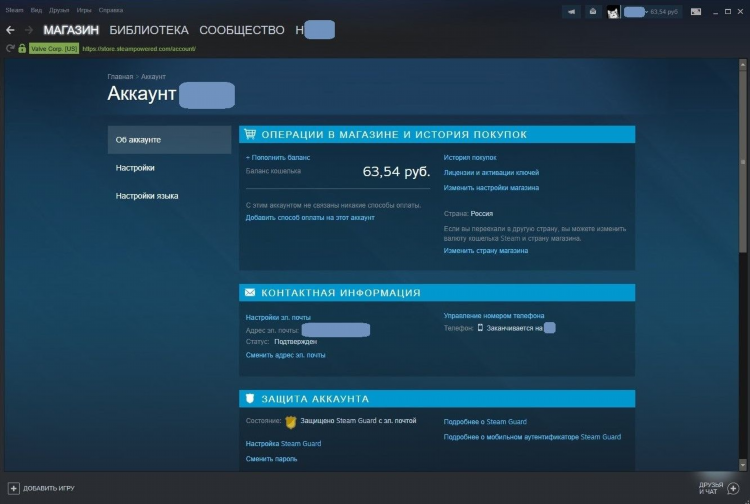This screenshot has width=750, height=504.
Task: Switch to the БИБЛИОТЕКА tab
Action: 149,30
